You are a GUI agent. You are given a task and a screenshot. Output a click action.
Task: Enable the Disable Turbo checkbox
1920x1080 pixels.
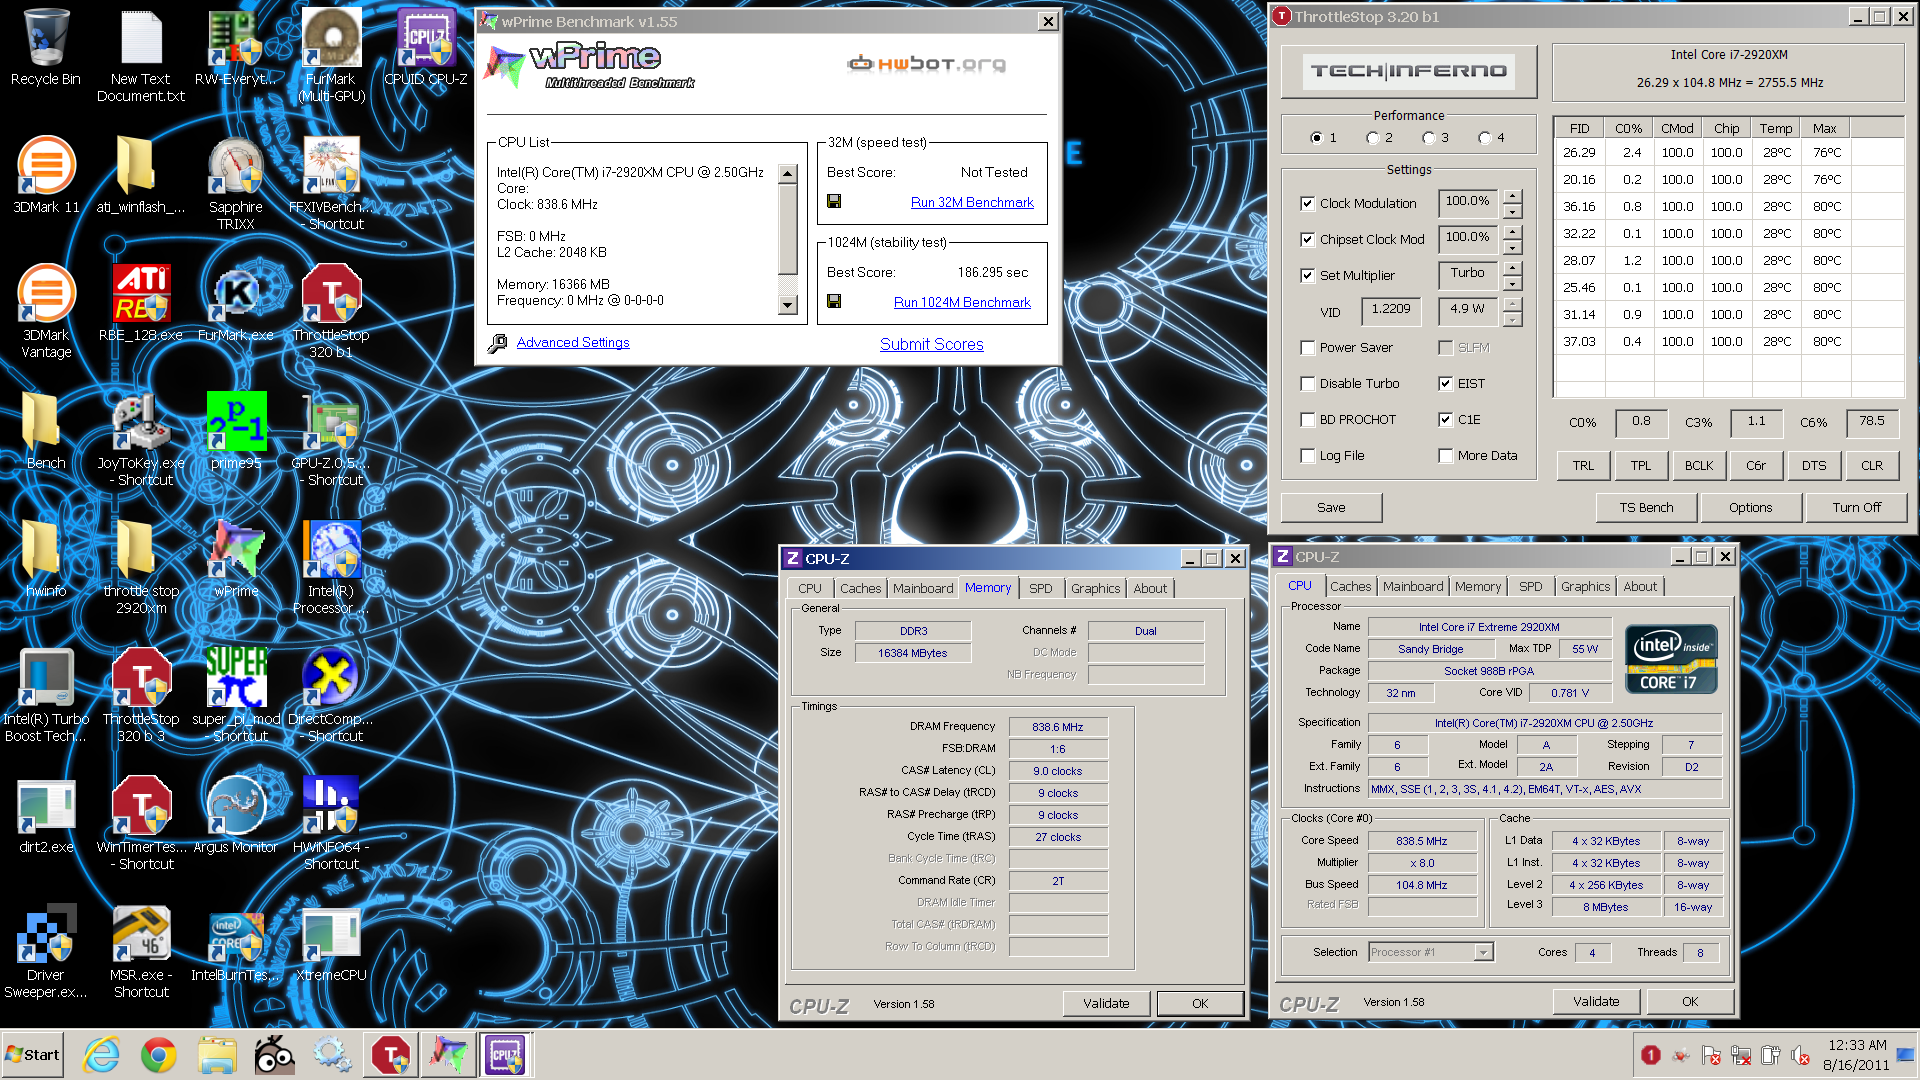(1307, 384)
